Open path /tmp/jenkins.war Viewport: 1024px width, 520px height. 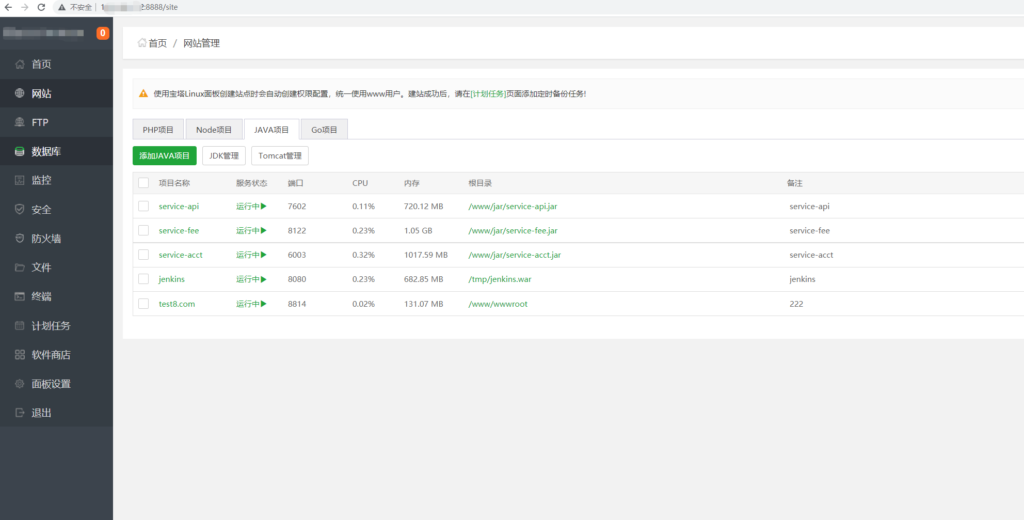[501, 279]
